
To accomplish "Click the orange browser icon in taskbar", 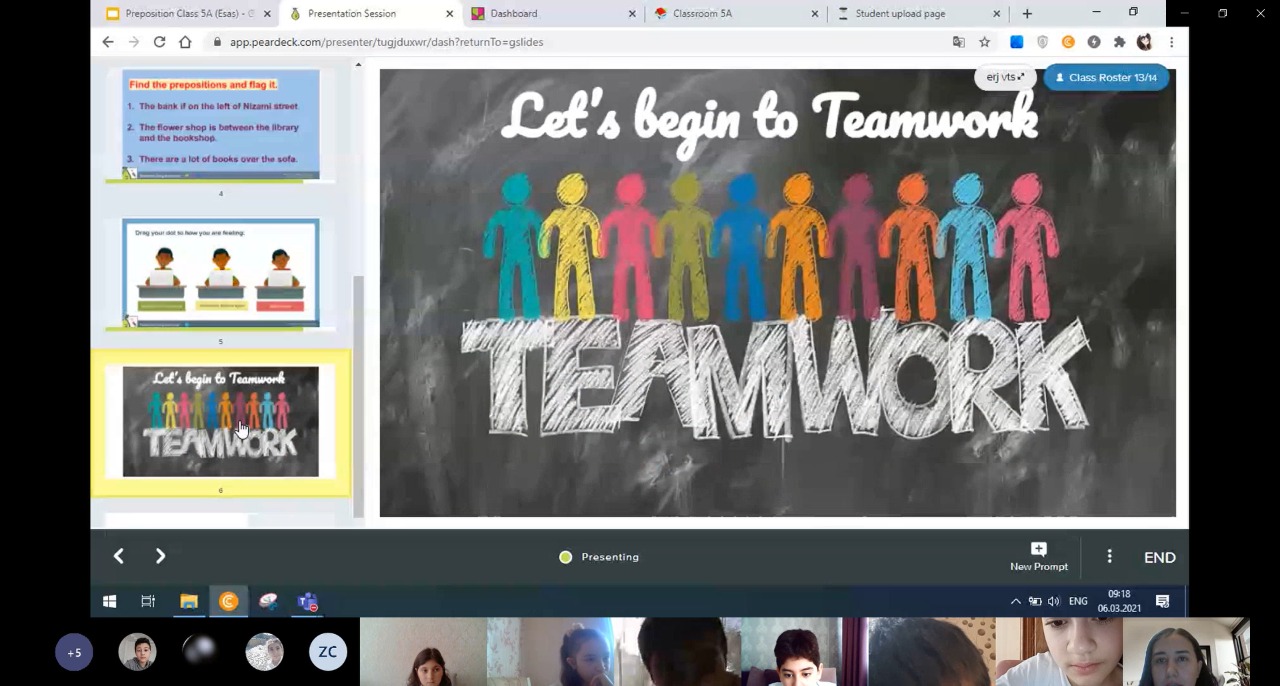I will pyautogui.click(x=228, y=601).
